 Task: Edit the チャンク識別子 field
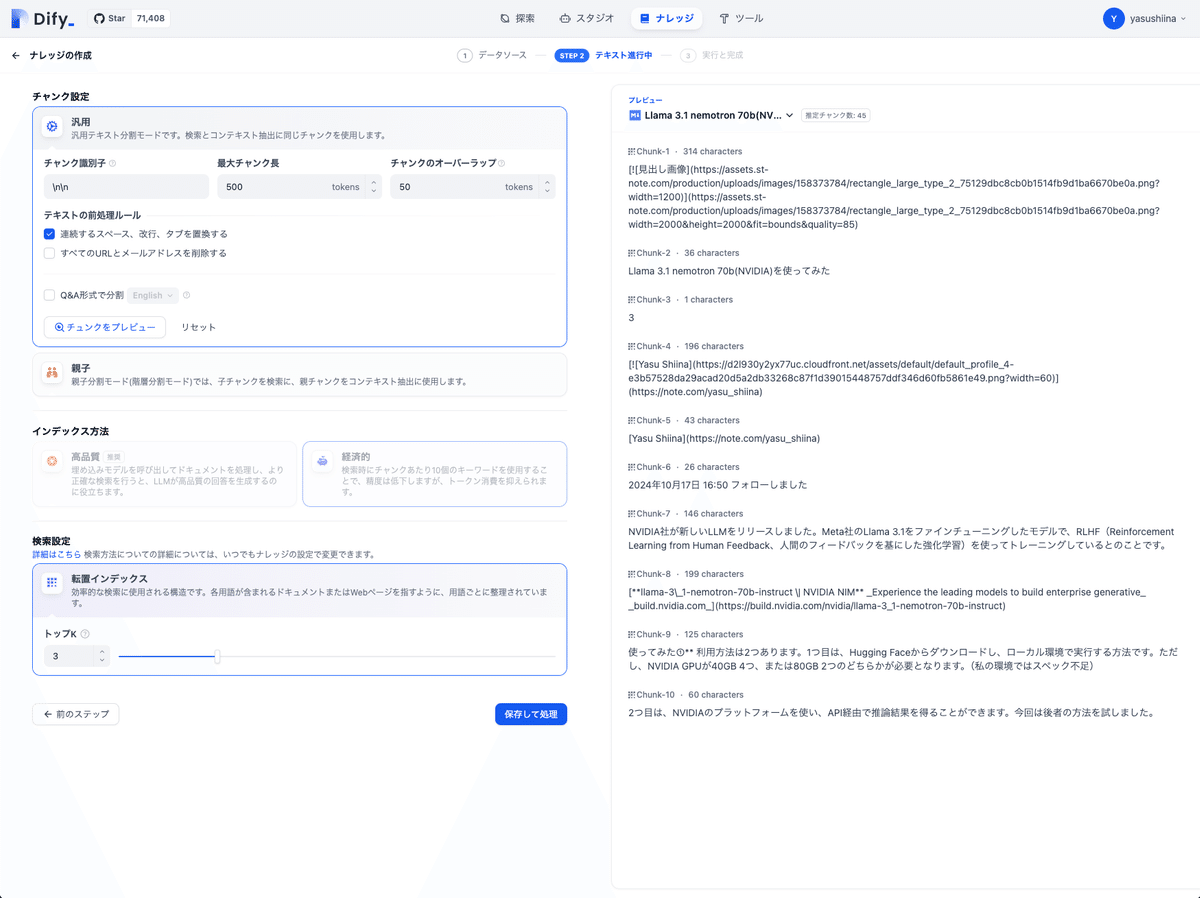tap(126, 186)
